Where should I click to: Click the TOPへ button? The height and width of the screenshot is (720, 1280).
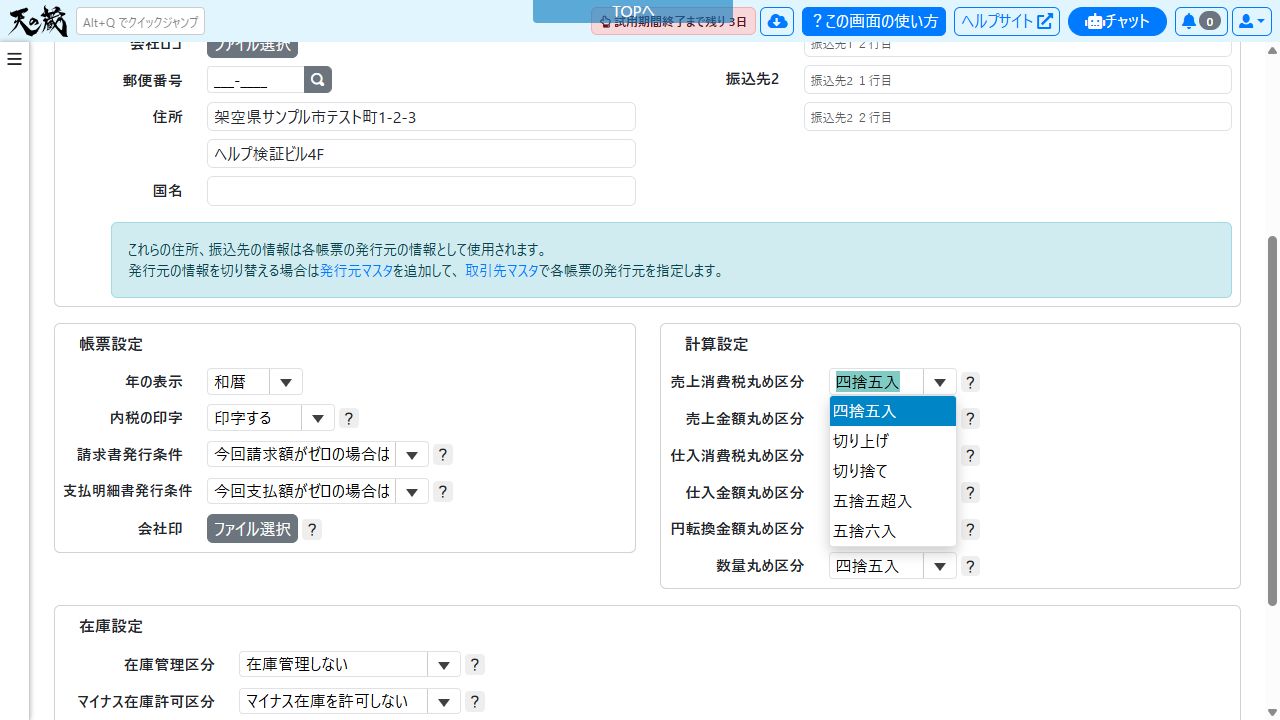[x=633, y=11]
